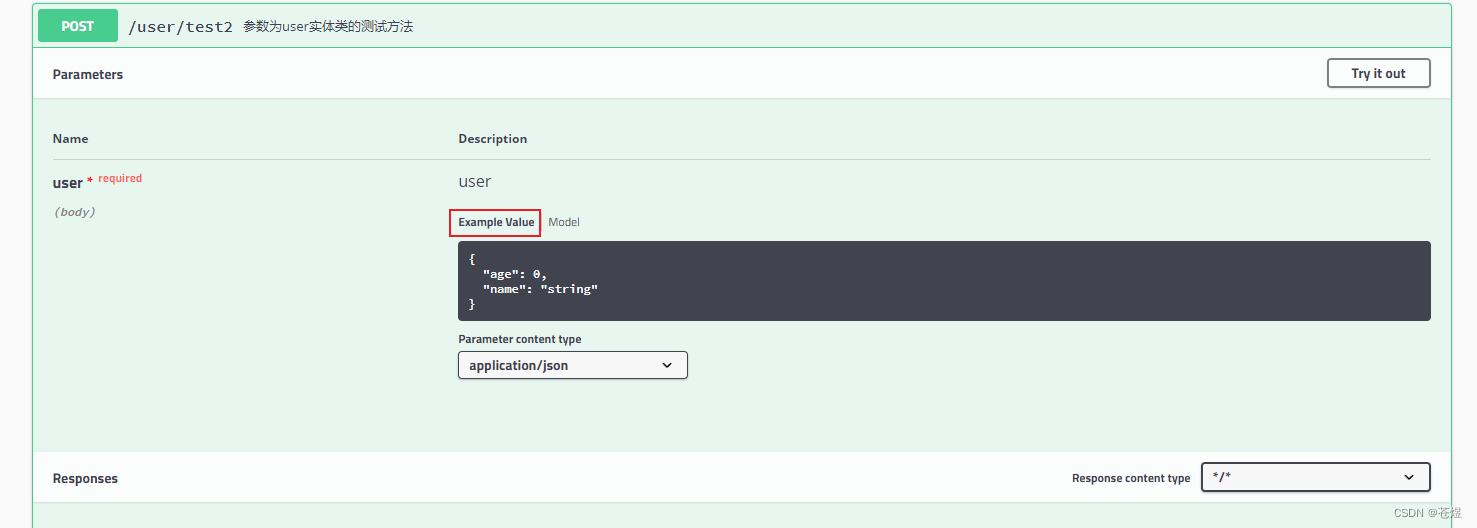This screenshot has width=1477, height=528.
Task: Click the Response content type label
Action: [x=1131, y=479]
